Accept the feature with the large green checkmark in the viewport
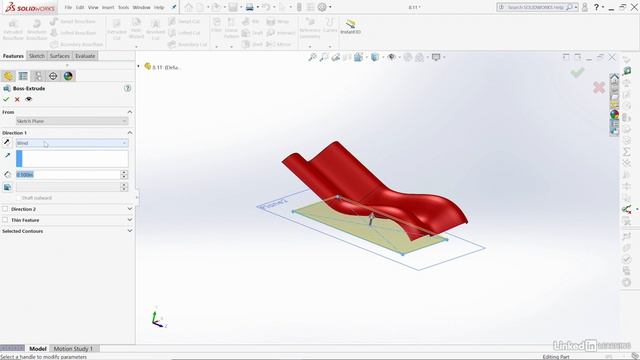This screenshot has height=360, width=640. (x=577, y=73)
